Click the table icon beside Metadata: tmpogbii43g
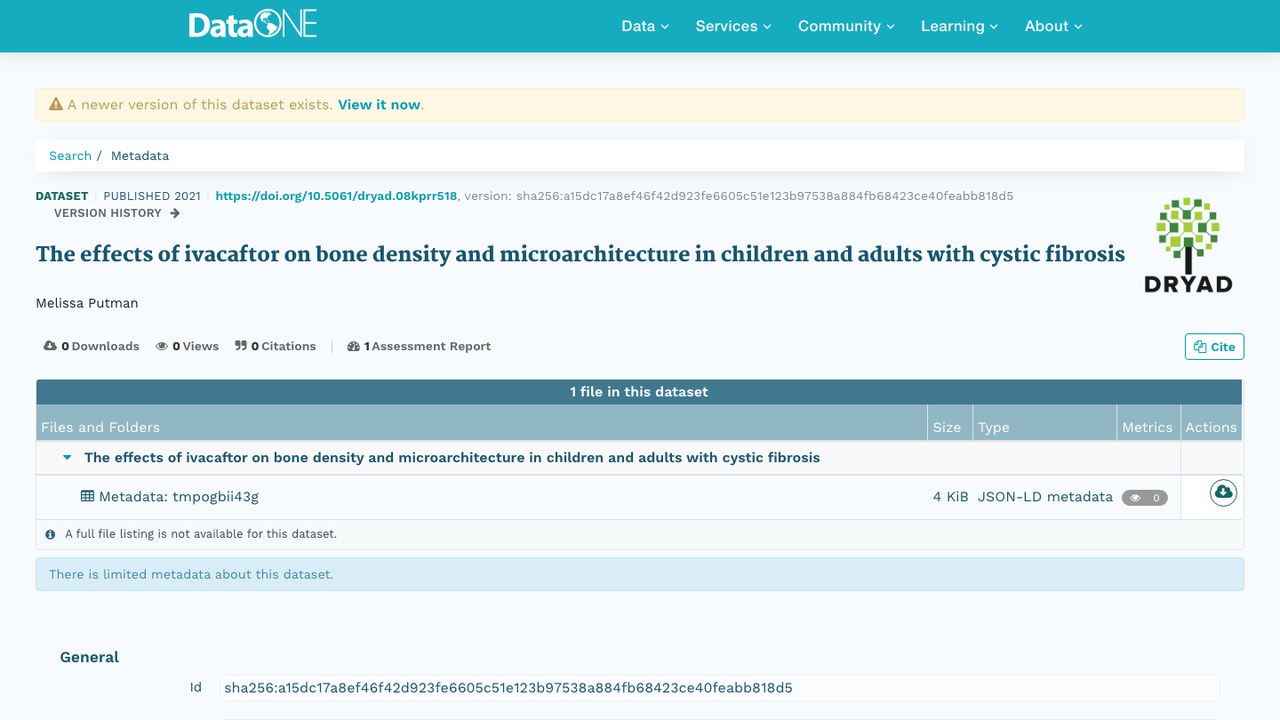The width and height of the screenshot is (1280, 720). [x=88, y=496]
